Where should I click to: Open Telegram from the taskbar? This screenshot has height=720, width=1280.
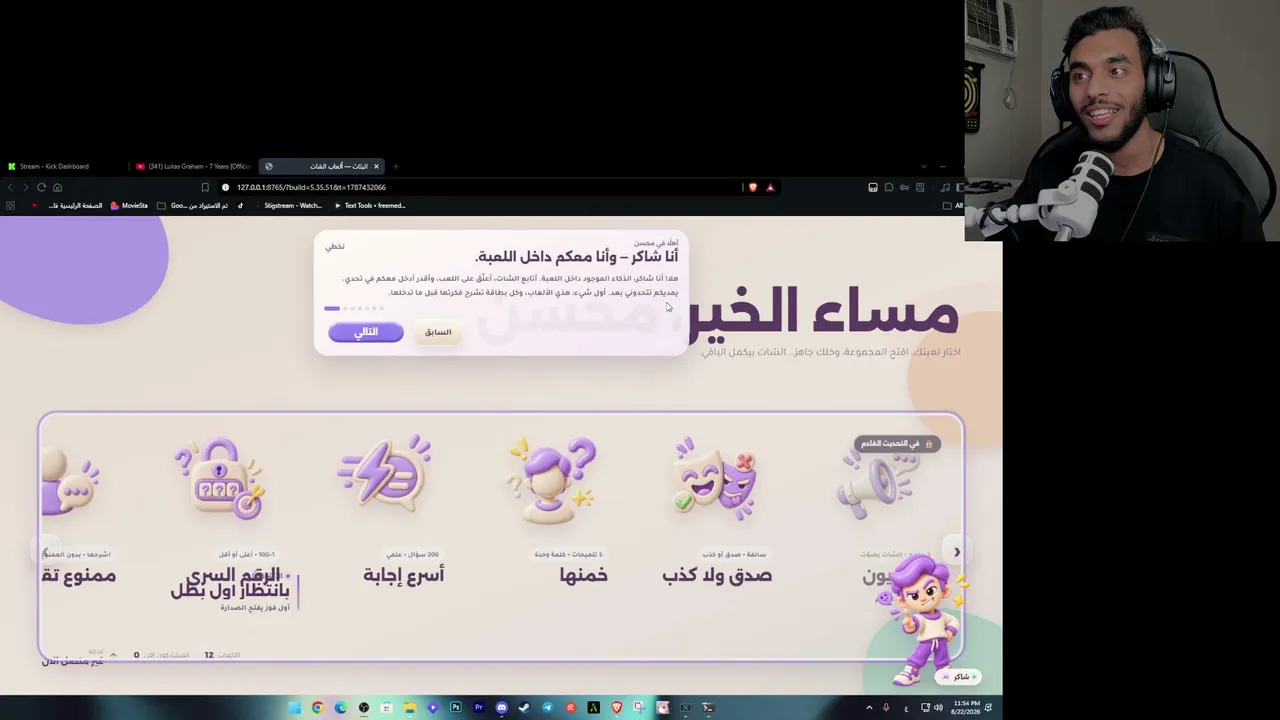click(547, 708)
